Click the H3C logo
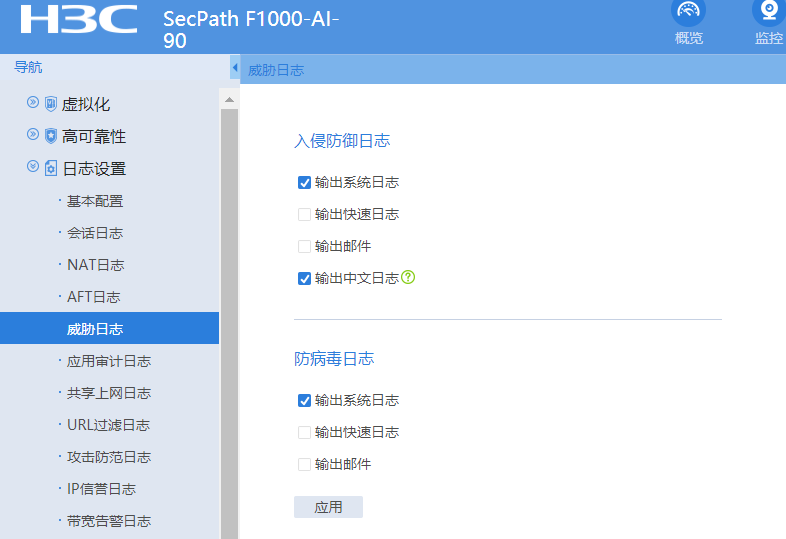This screenshot has height=539, width=786. [78, 19]
